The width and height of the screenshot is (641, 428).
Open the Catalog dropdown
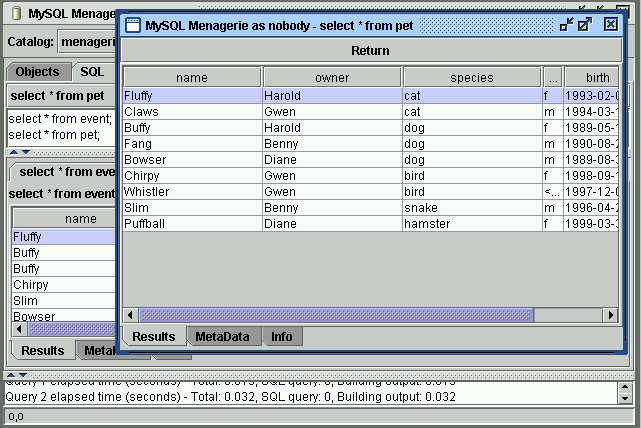pyautogui.click(x=86, y=42)
